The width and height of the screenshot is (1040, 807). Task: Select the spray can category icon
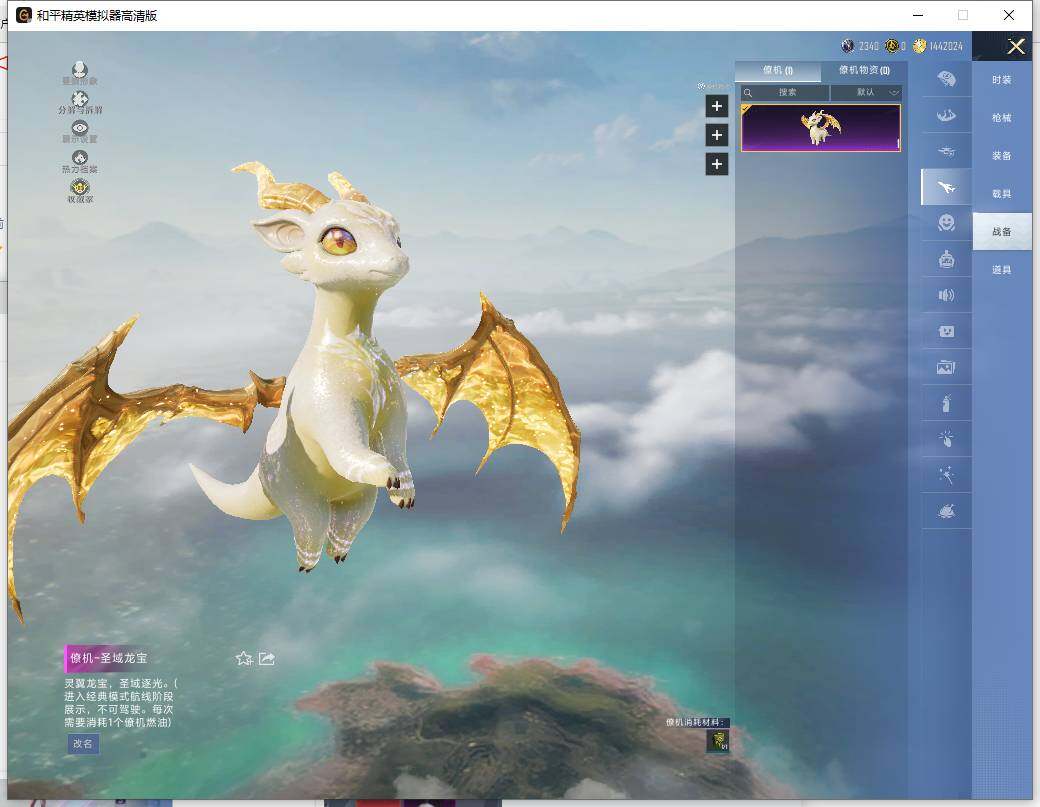[x=946, y=404]
